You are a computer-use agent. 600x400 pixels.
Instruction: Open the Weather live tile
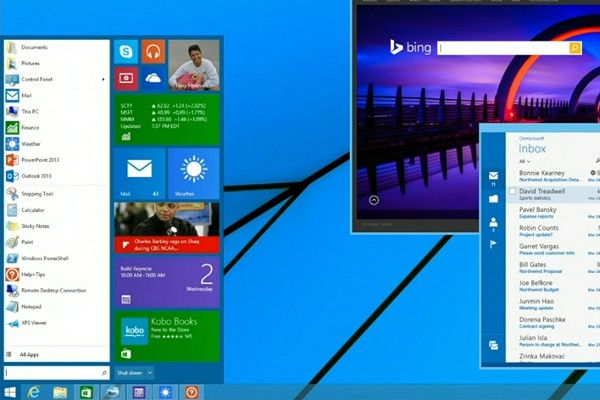pos(194,174)
